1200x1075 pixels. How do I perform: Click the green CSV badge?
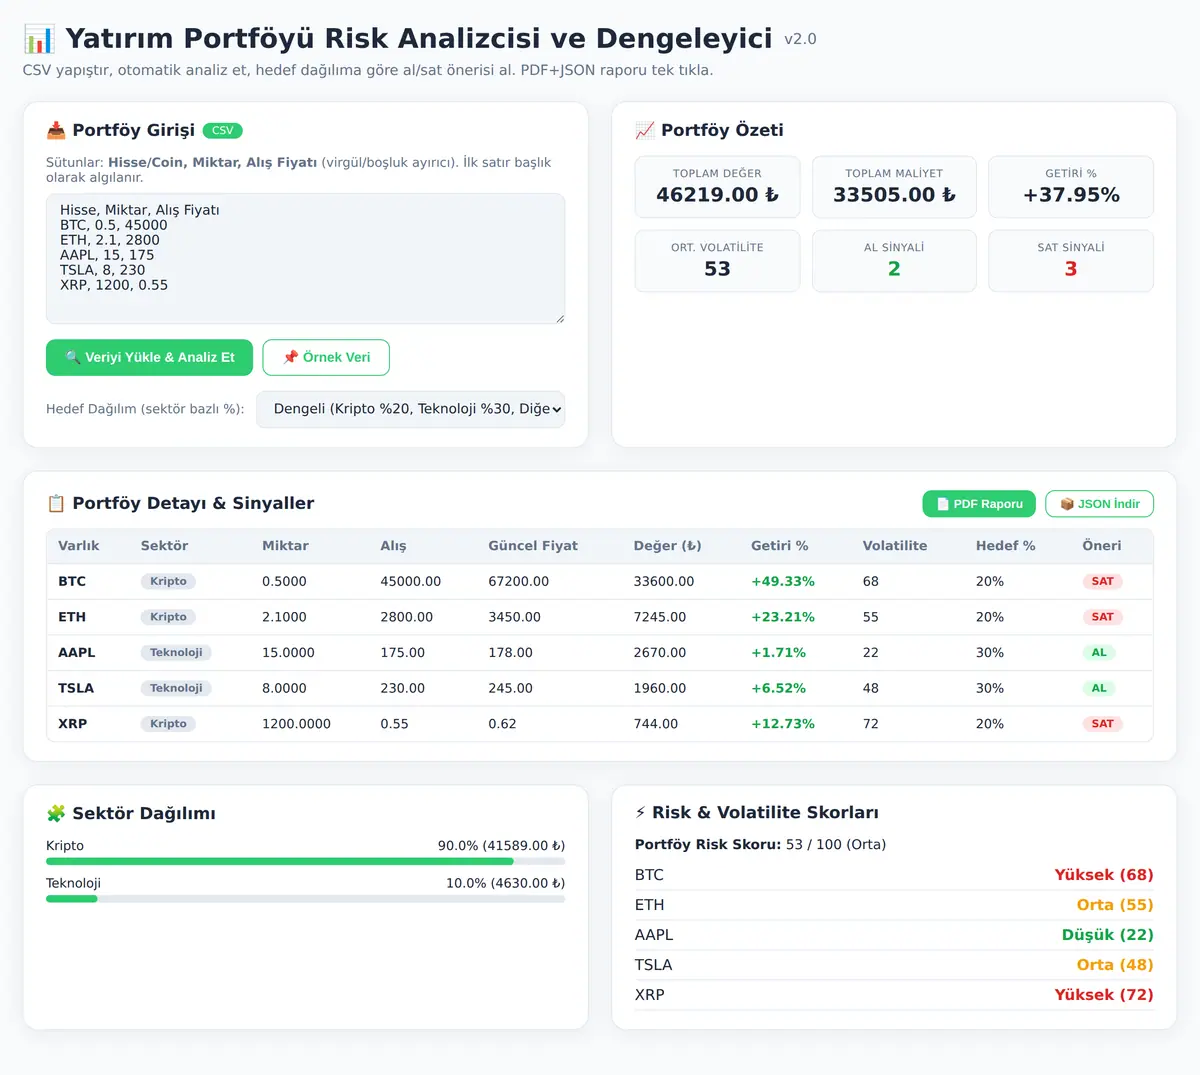[x=223, y=130]
